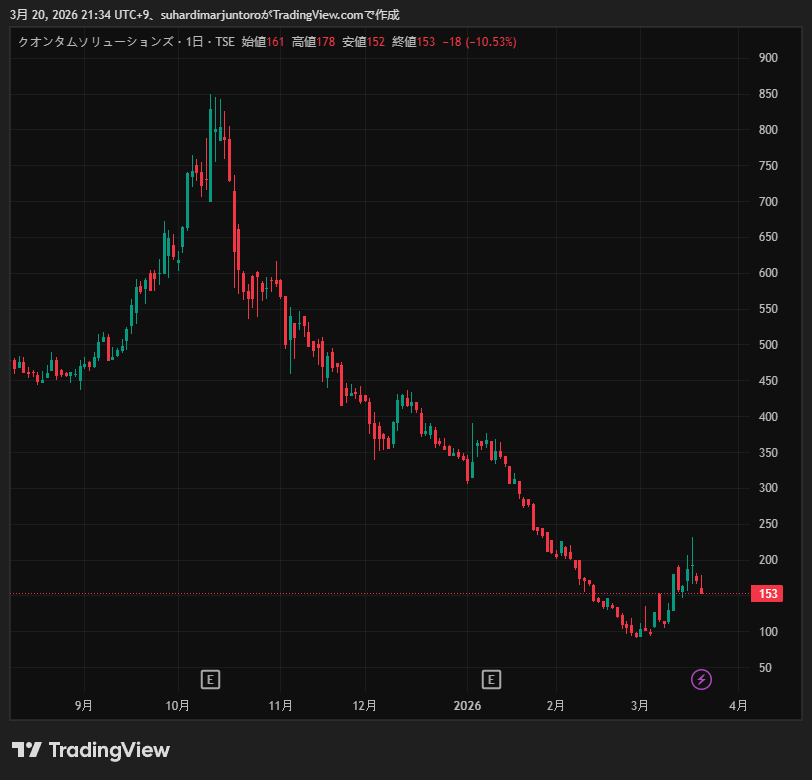Viewport: 812px width, 780px height.
Task: Click the −18 (−10.53%) change value
Action: (x=480, y=42)
